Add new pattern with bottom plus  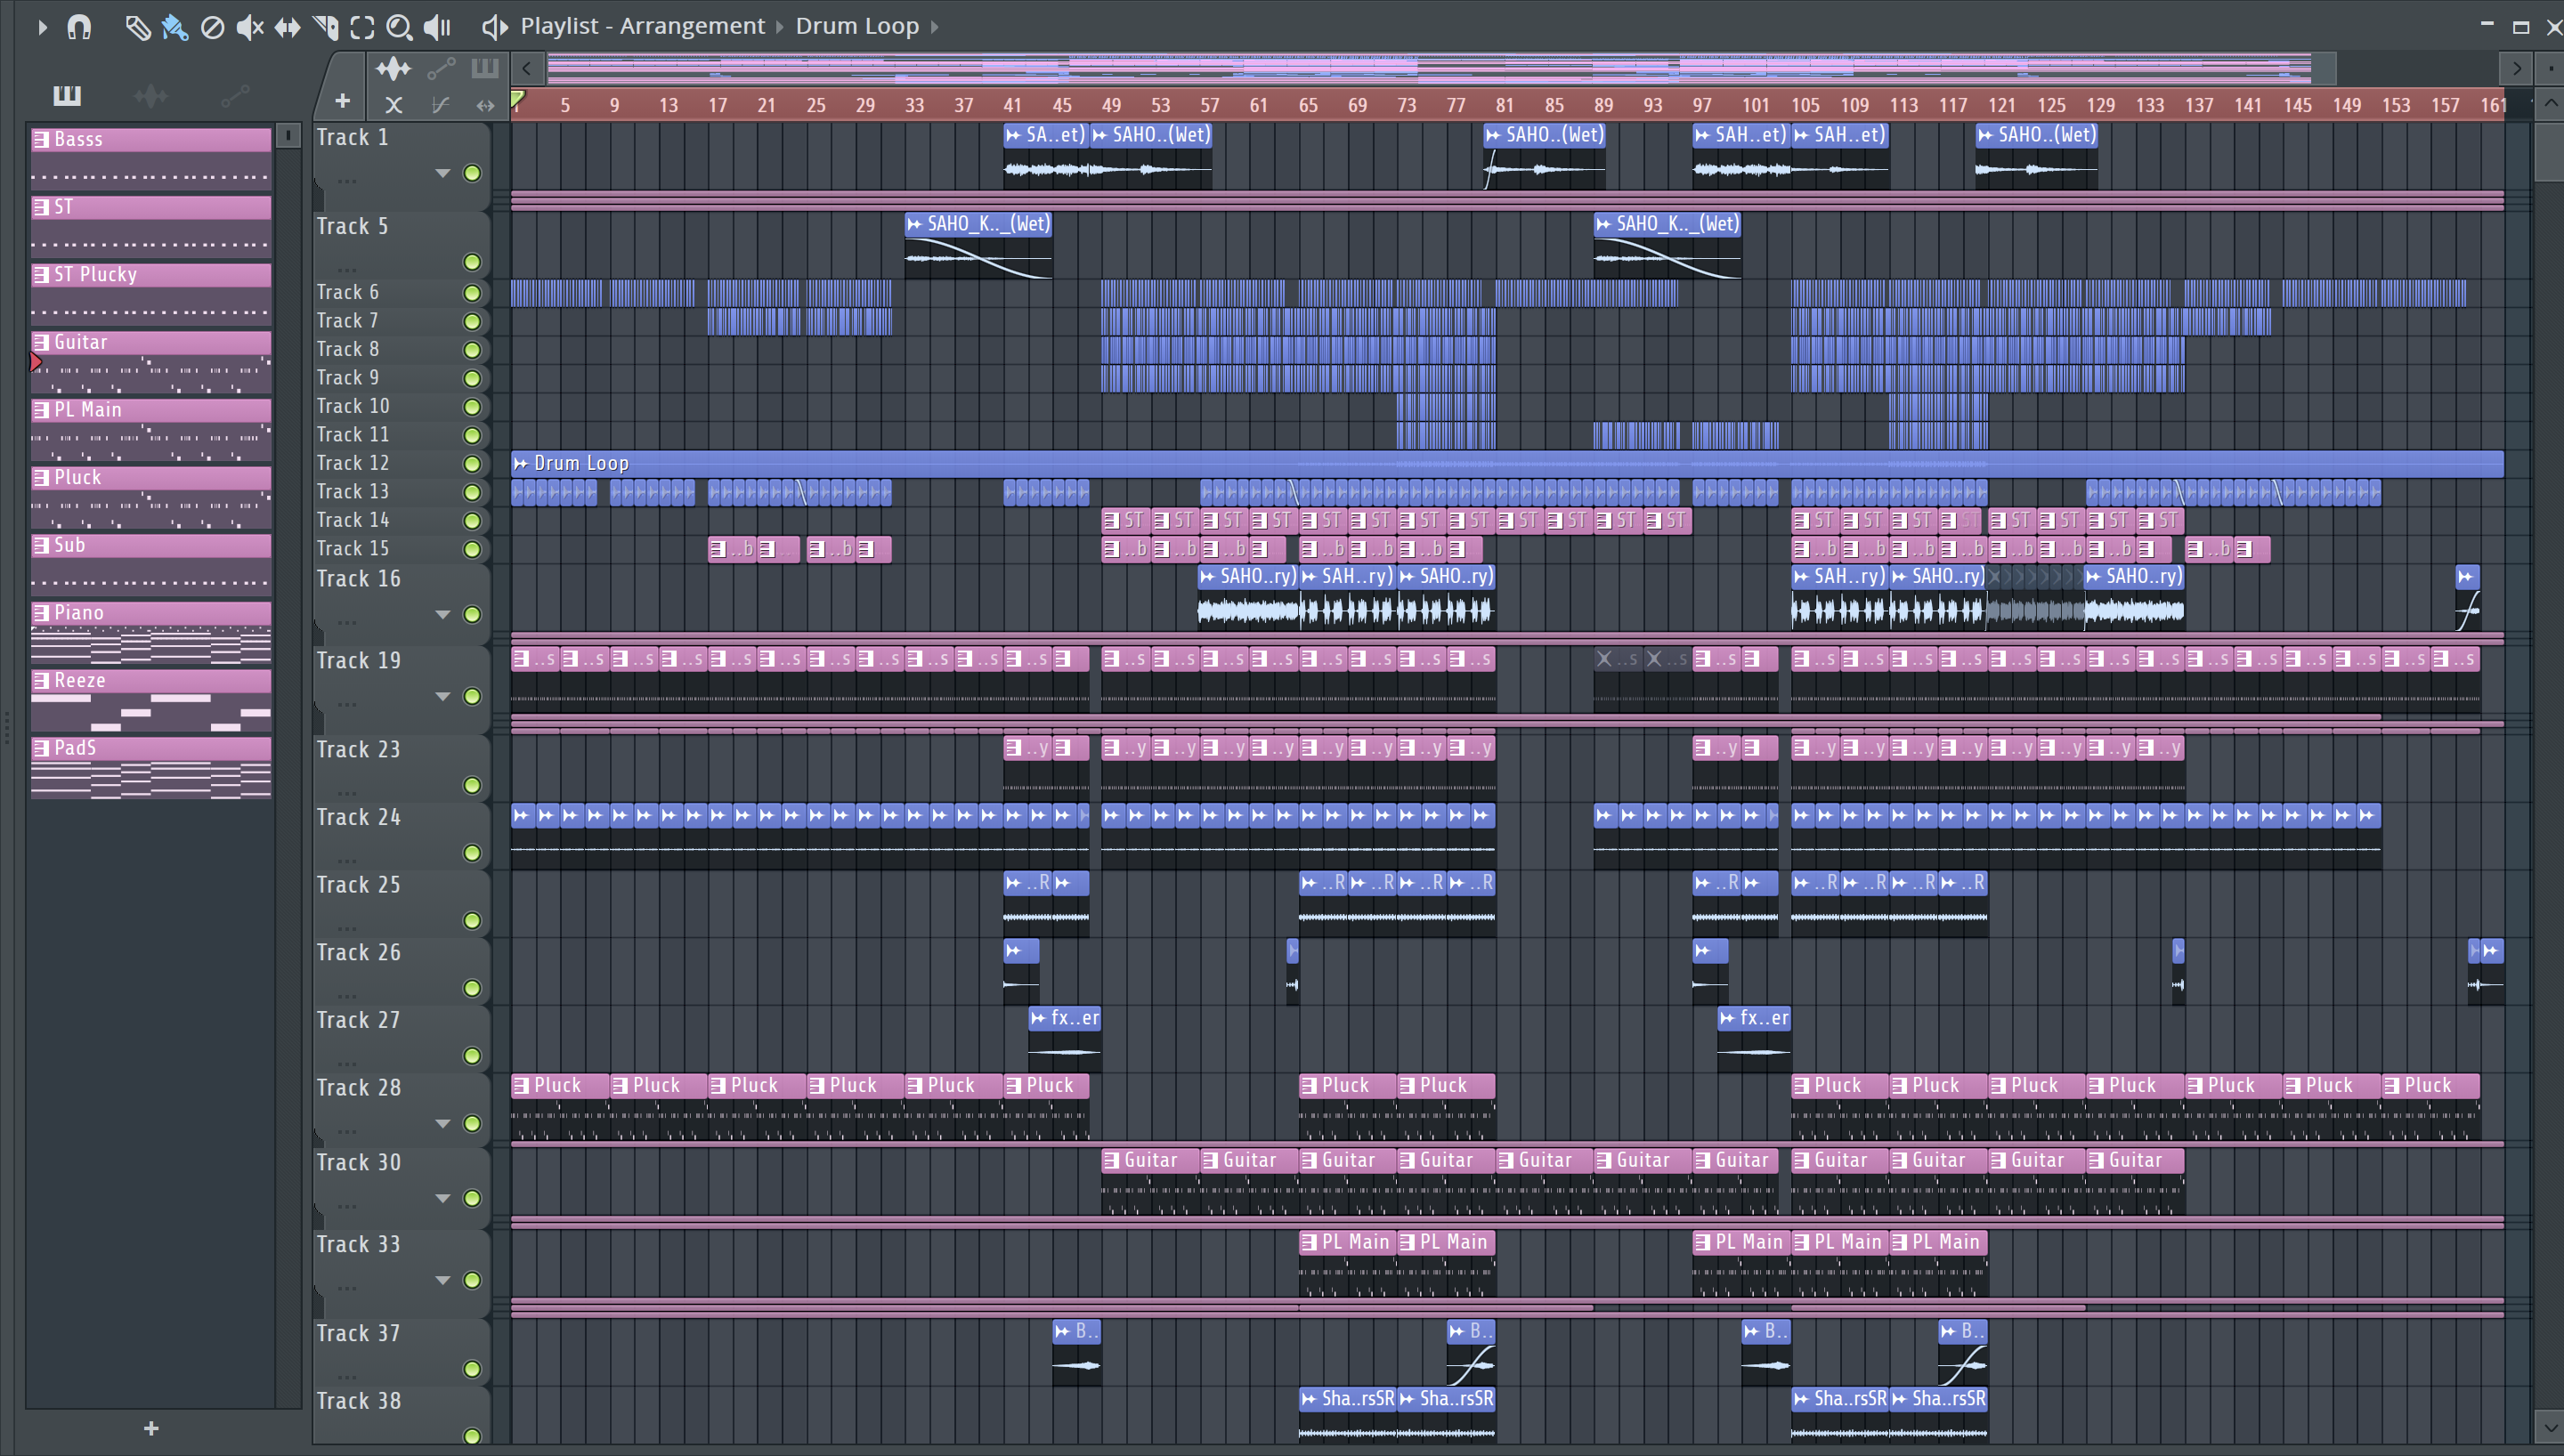click(x=151, y=1428)
